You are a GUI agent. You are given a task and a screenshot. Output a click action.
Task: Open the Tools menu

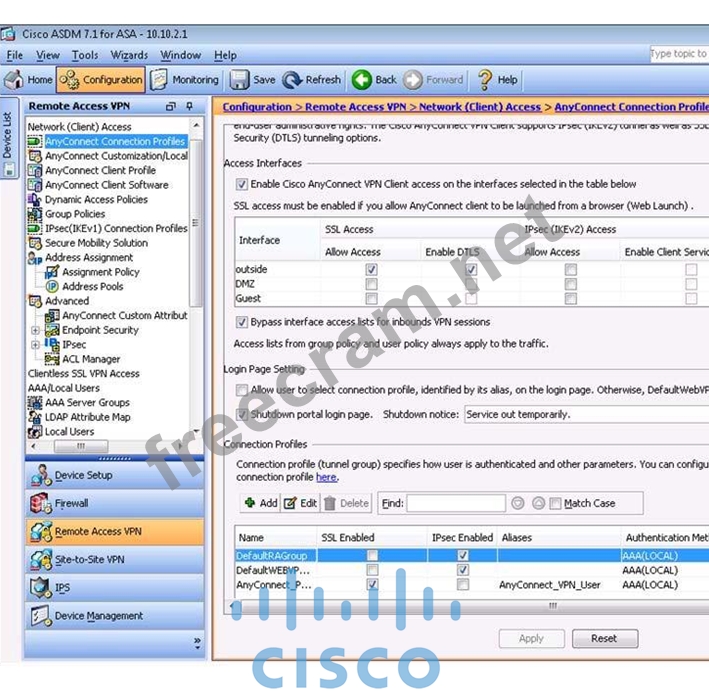click(85, 55)
